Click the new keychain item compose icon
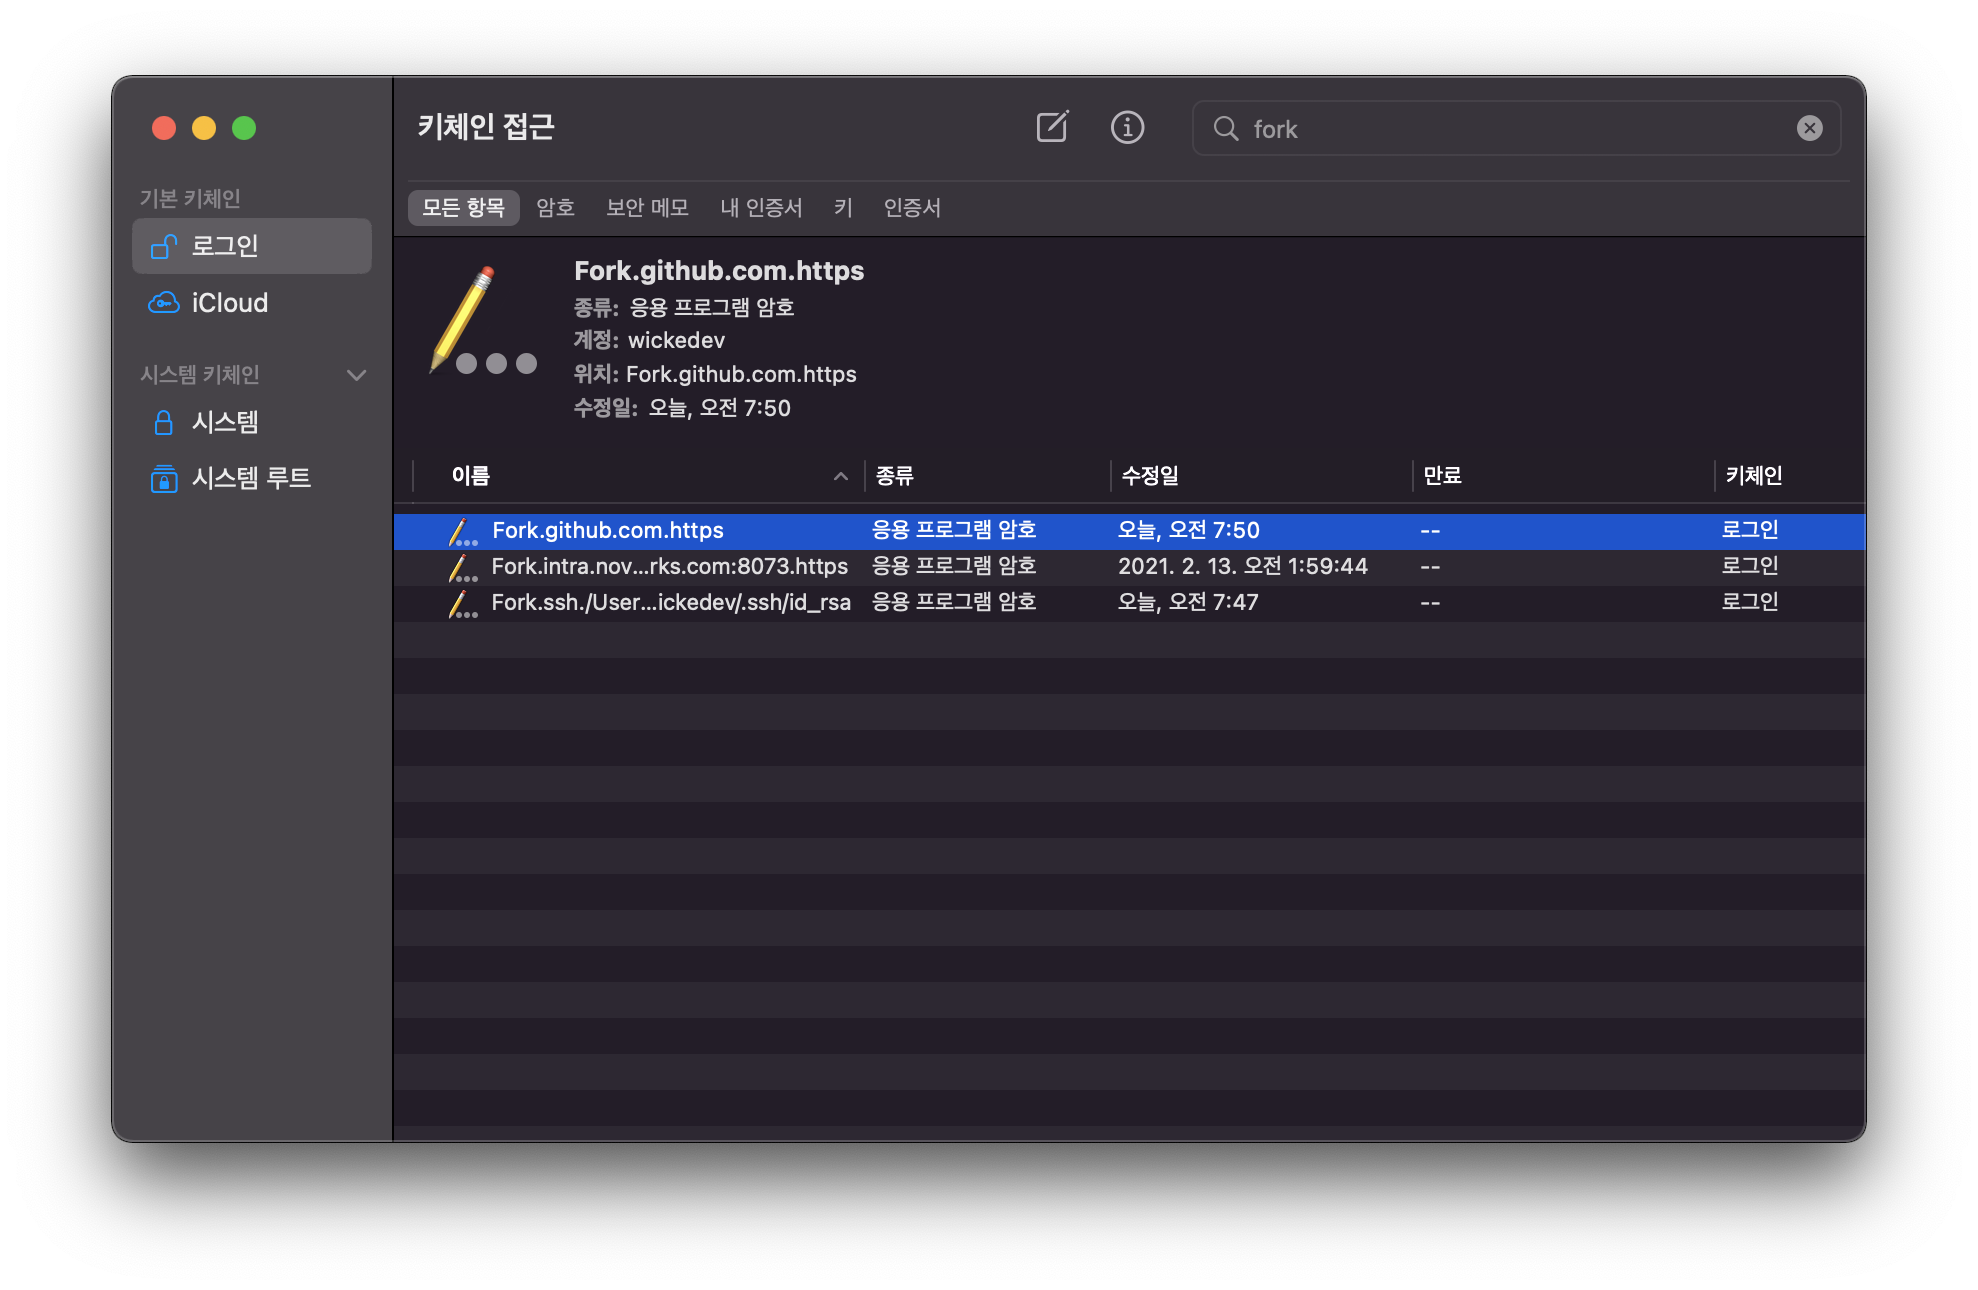 pyautogui.click(x=1052, y=128)
